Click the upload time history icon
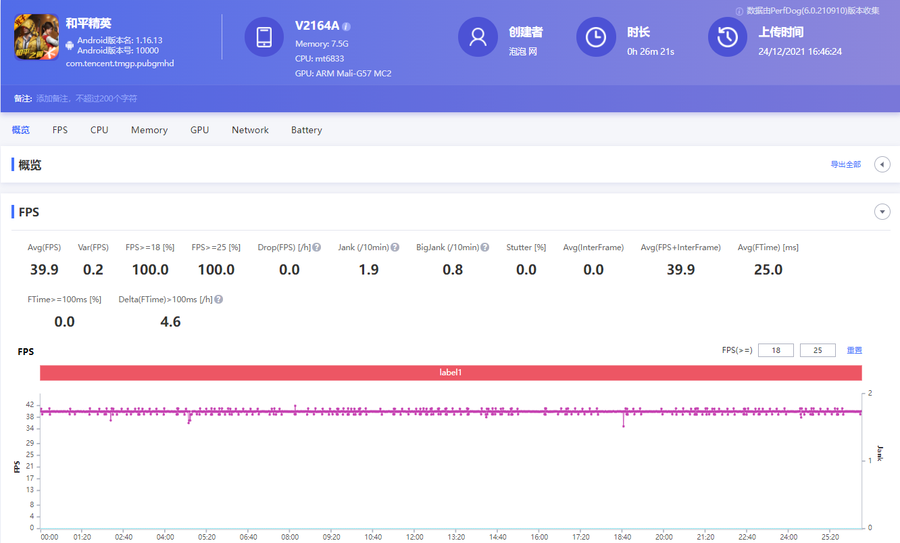The image size is (900, 543). 728,37
